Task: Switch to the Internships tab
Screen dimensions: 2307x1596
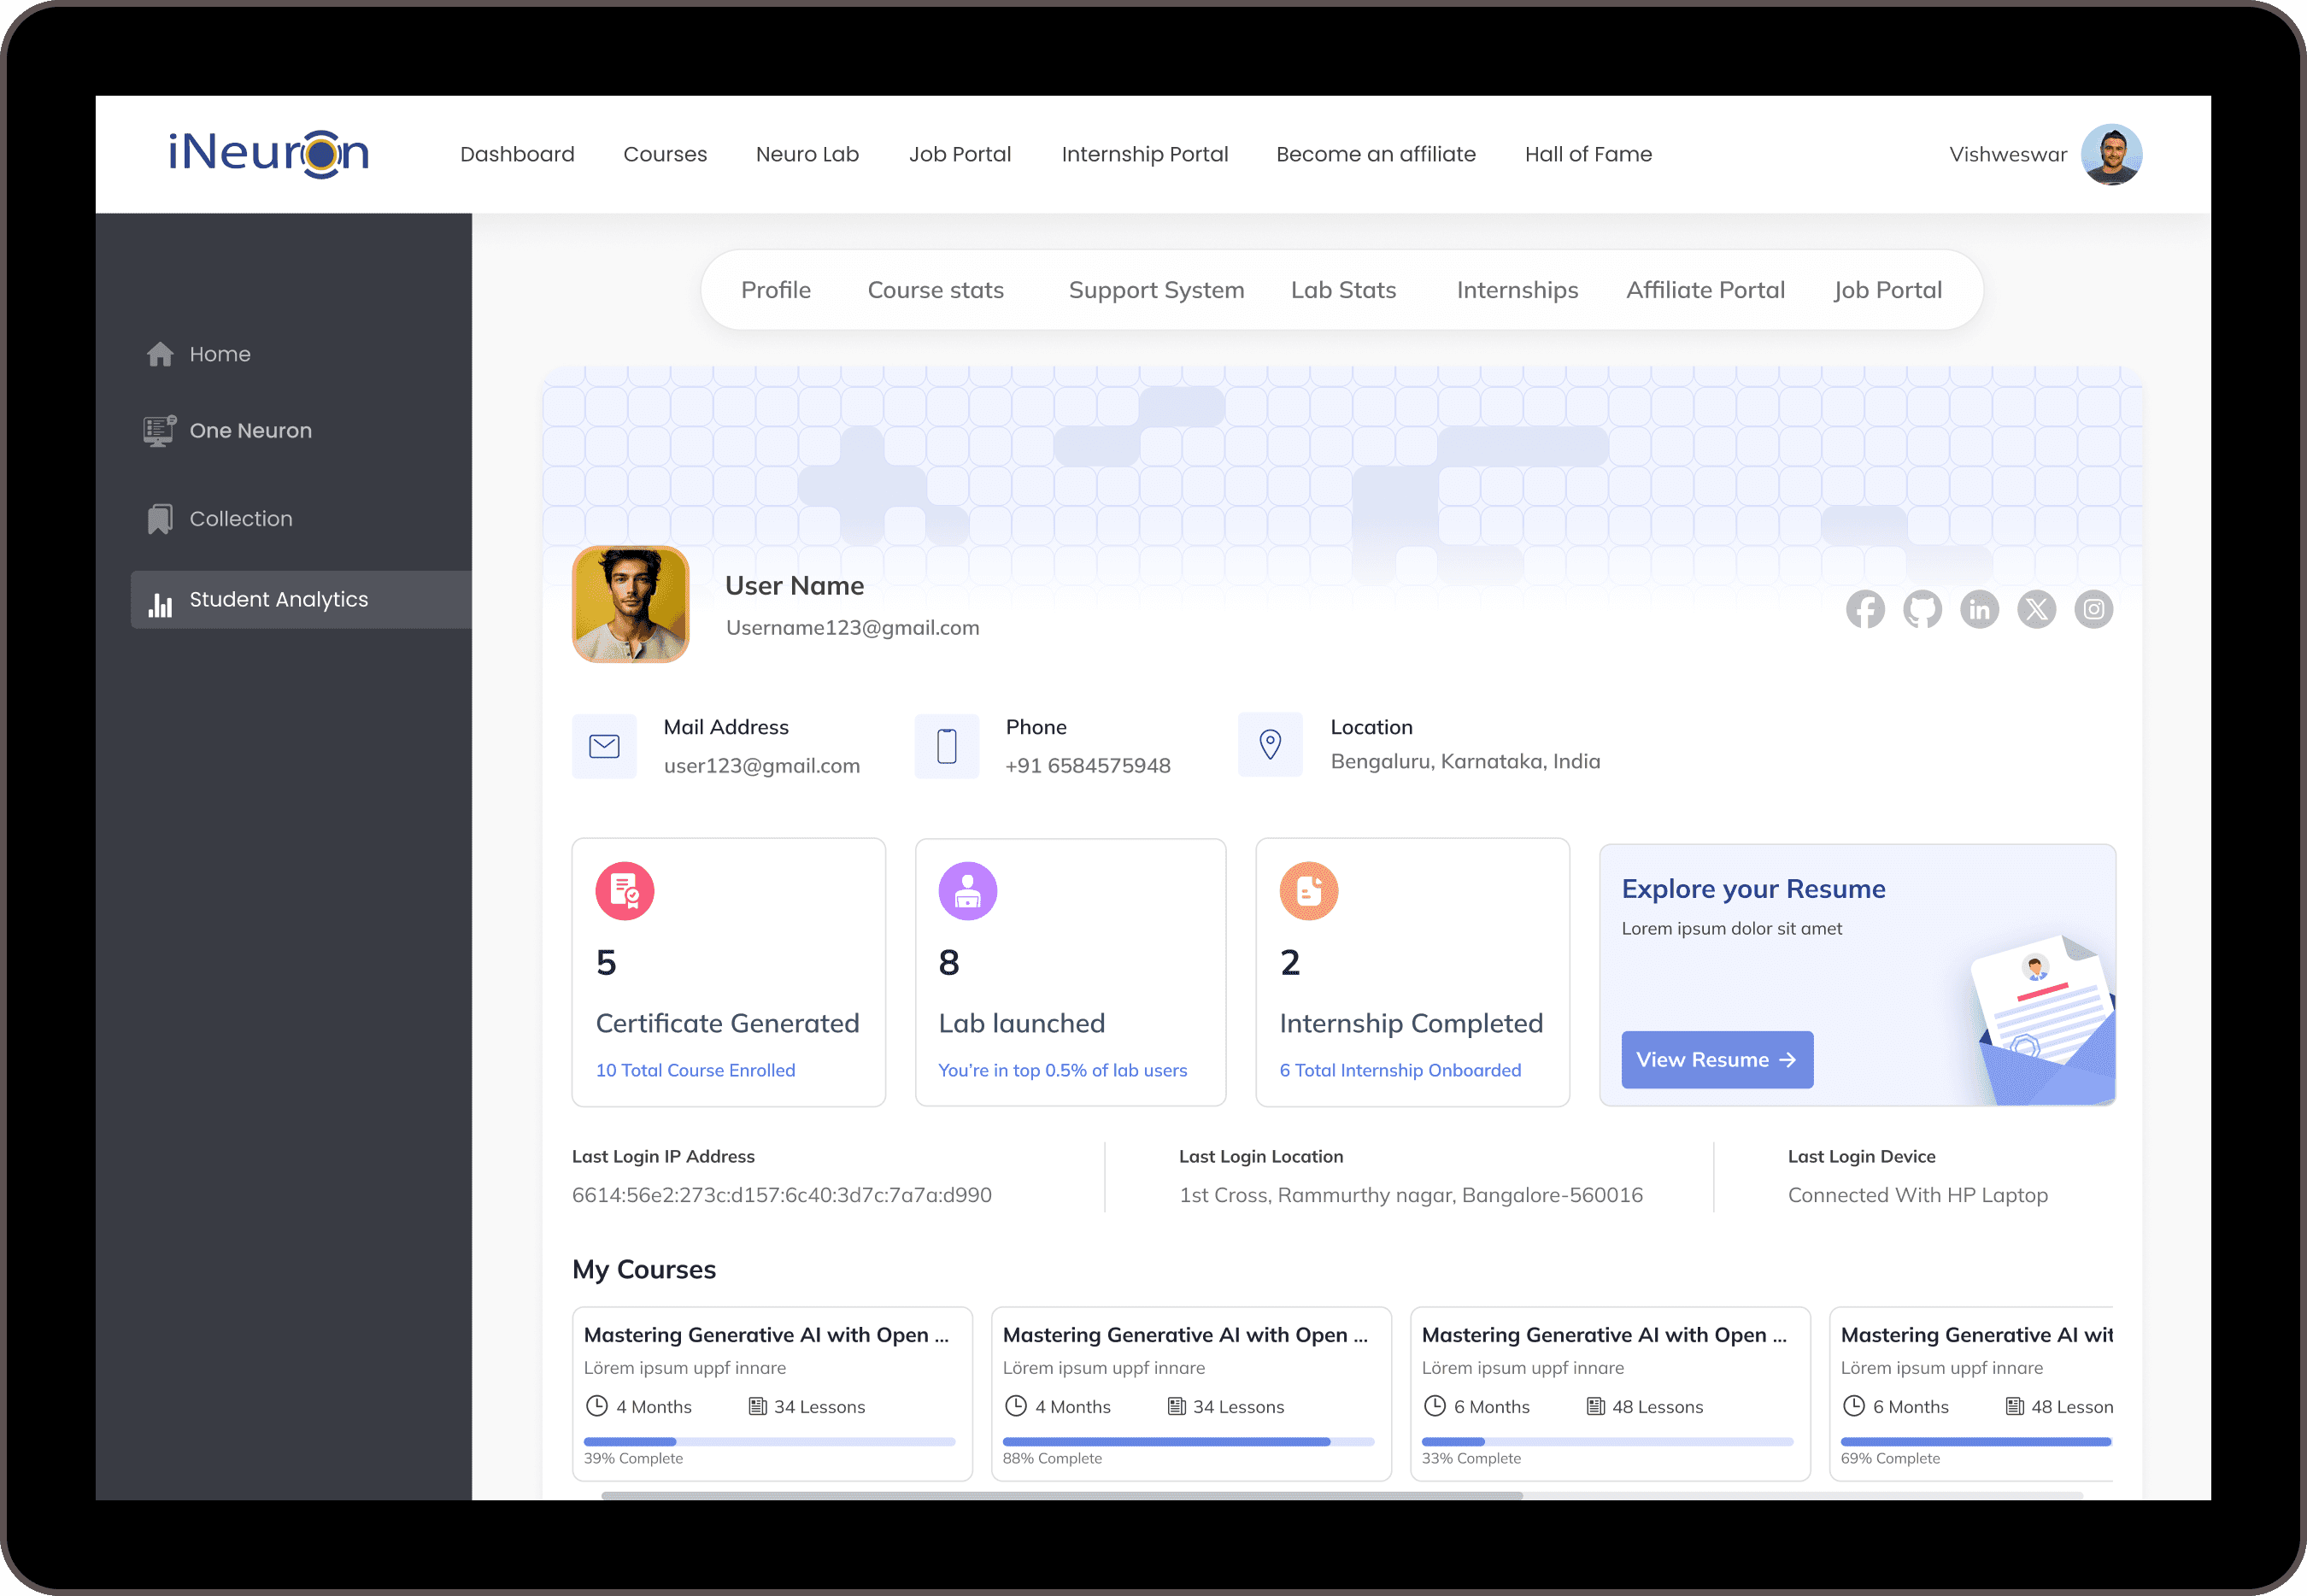Action: (x=1517, y=290)
